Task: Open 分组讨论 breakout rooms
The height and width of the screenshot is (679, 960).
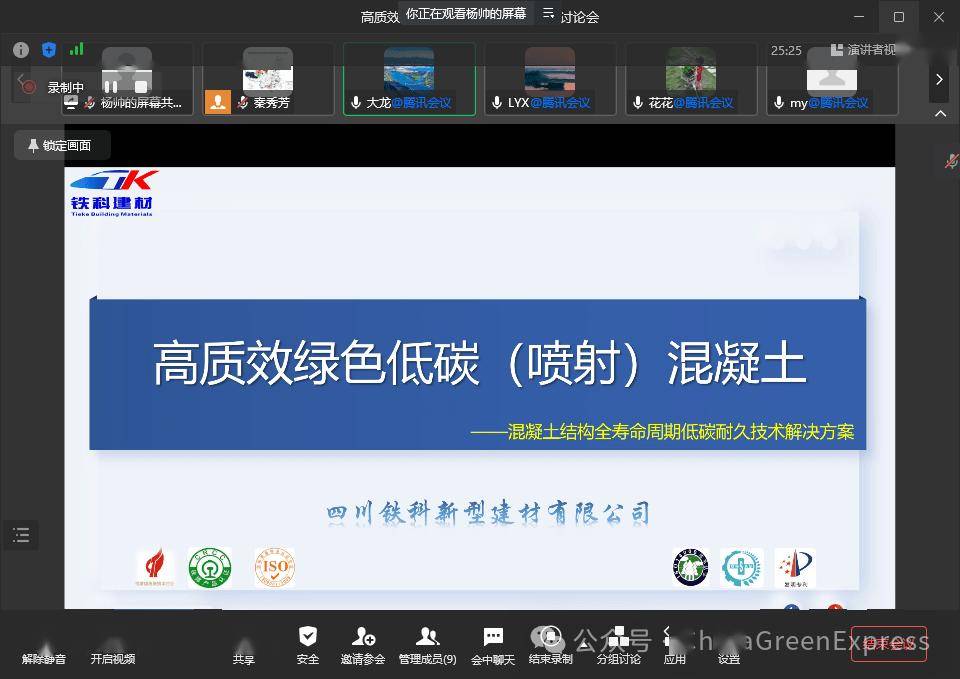Action: point(618,646)
